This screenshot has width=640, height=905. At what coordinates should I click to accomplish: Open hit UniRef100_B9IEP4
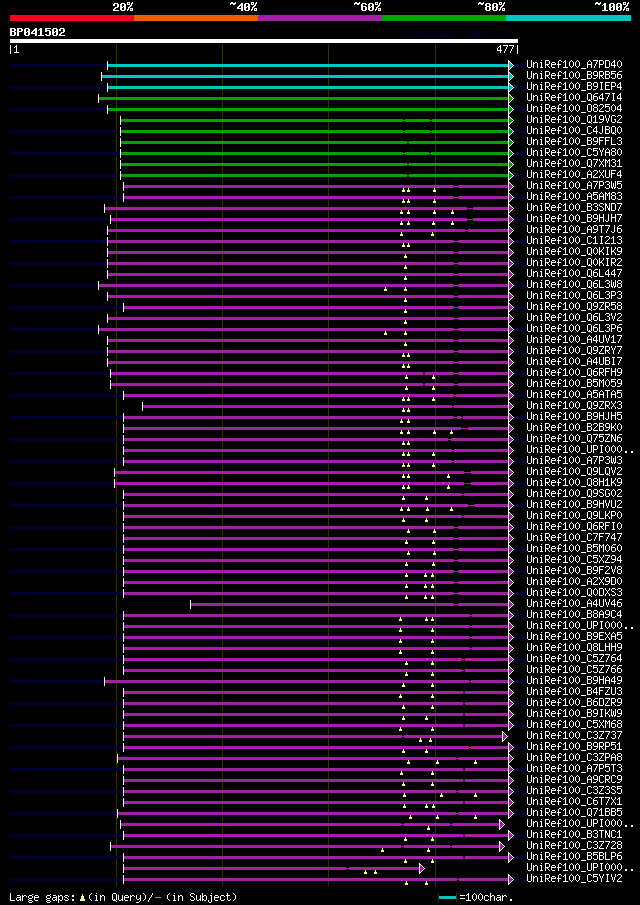click(x=574, y=87)
